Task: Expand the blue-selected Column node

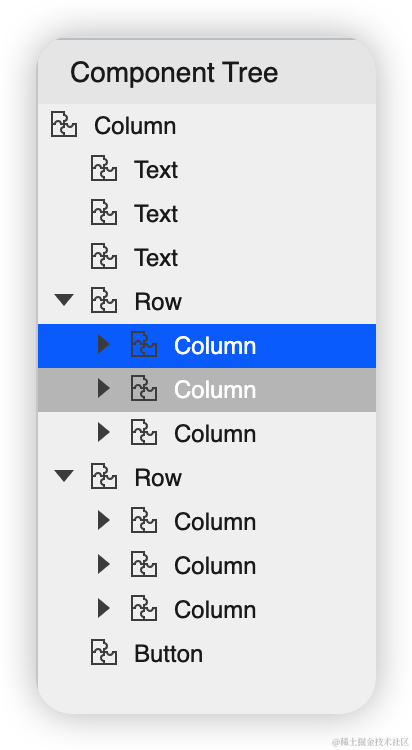Action: [104, 344]
